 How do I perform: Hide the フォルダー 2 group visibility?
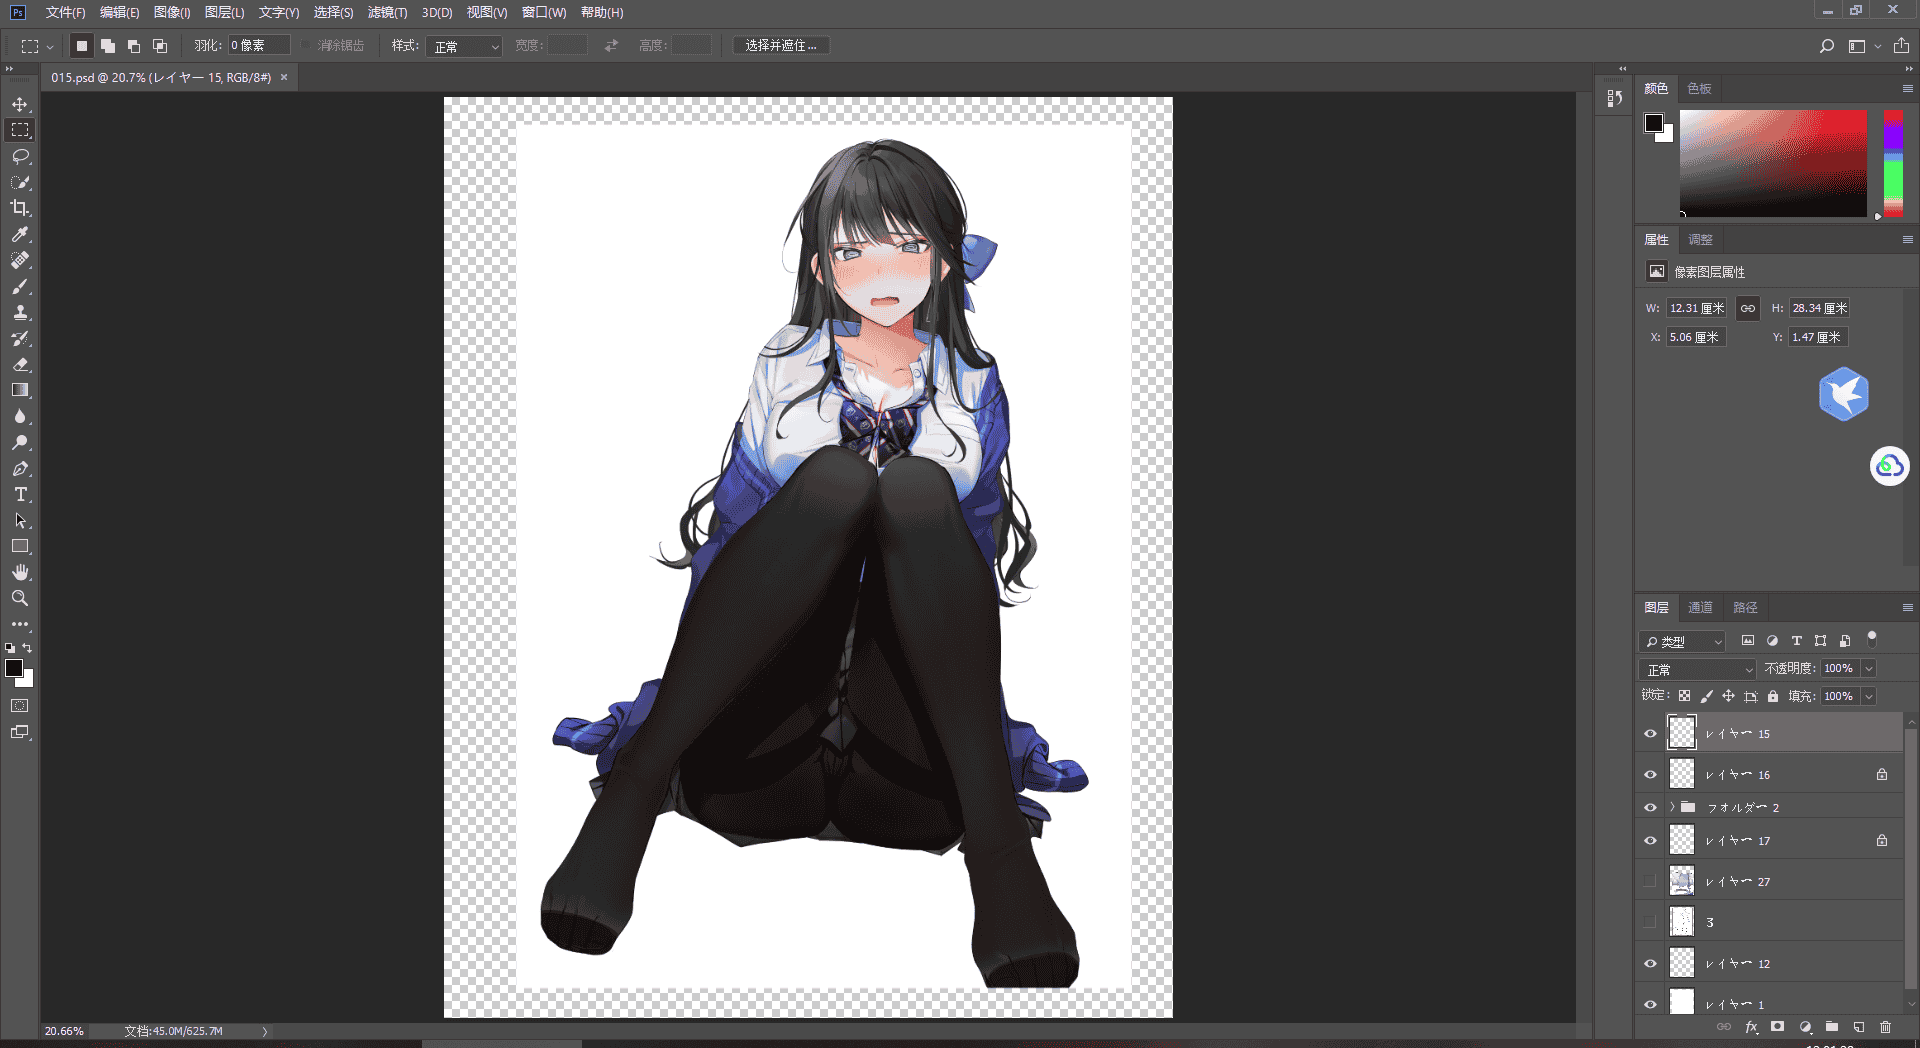pyautogui.click(x=1650, y=807)
